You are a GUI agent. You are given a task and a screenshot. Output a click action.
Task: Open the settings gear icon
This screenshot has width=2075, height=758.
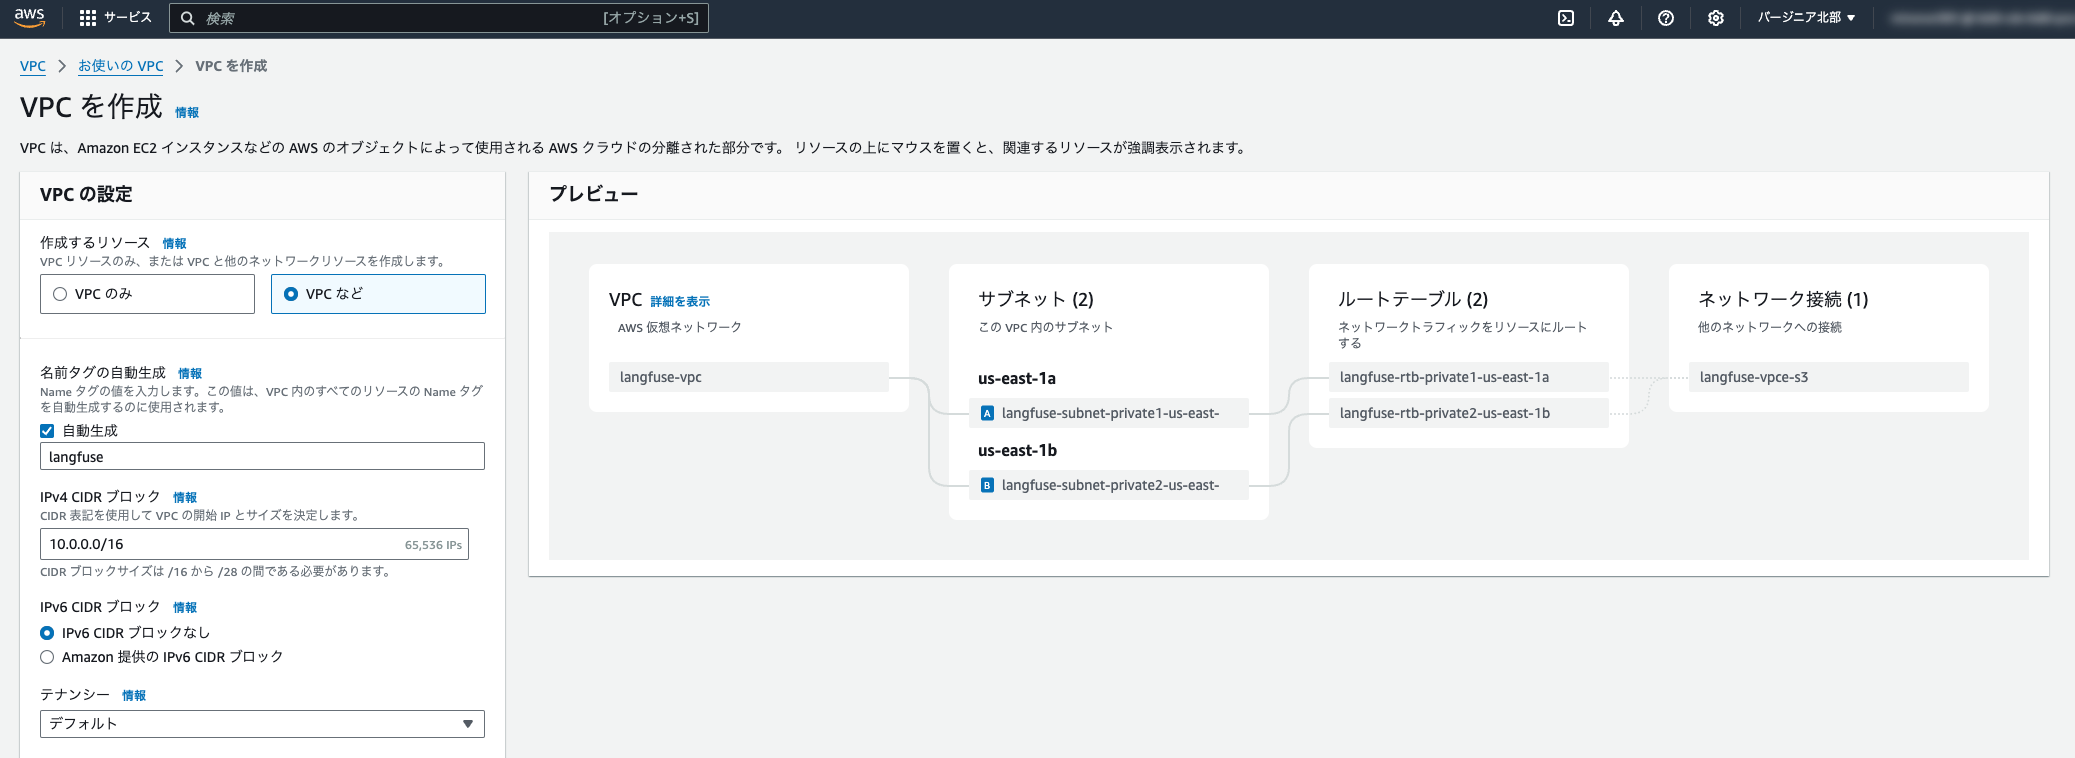pos(1716,18)
